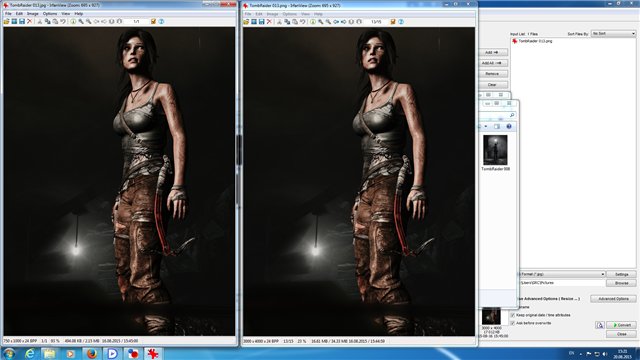
Task: Click Zoom in magnifier in the 013.jpg window
Action: (x=81, y=21)
